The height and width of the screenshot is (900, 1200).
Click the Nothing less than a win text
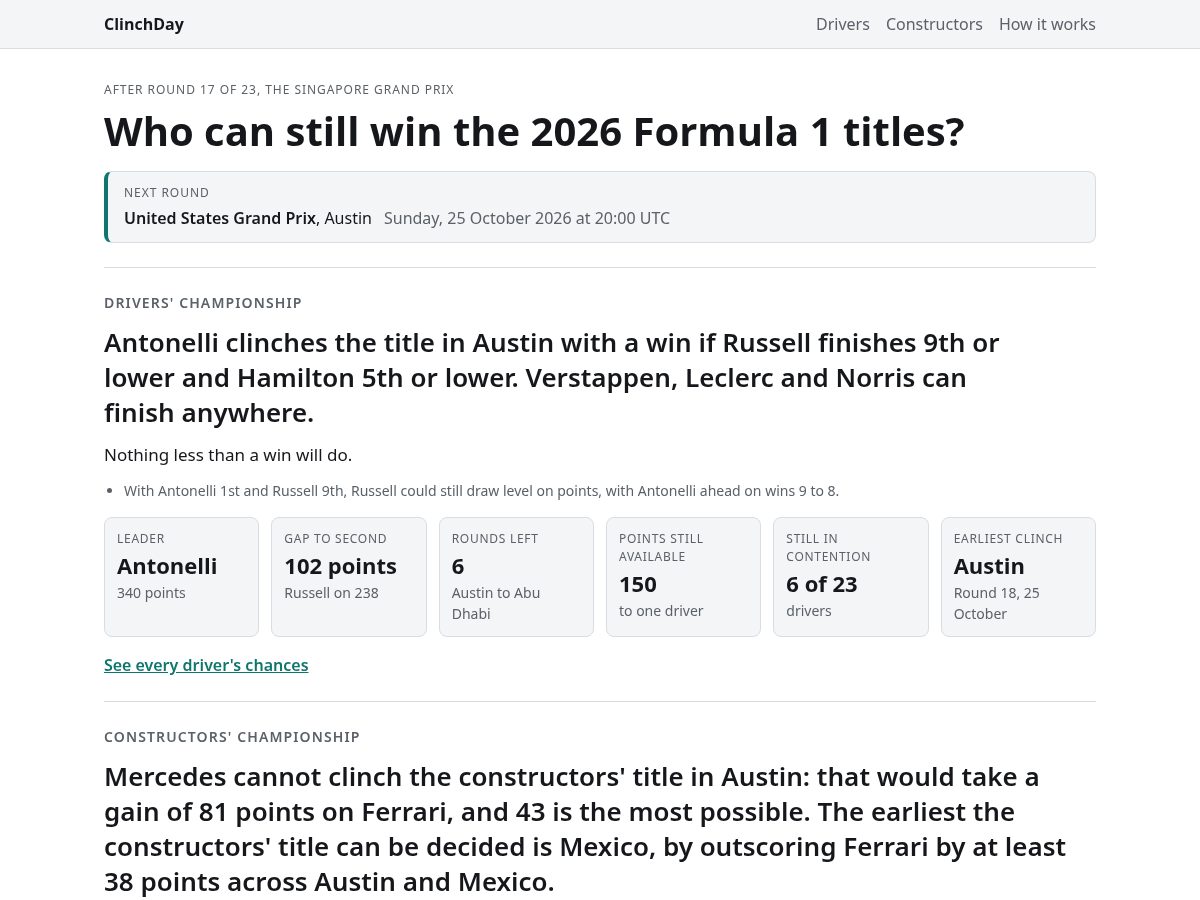(228, 455)
